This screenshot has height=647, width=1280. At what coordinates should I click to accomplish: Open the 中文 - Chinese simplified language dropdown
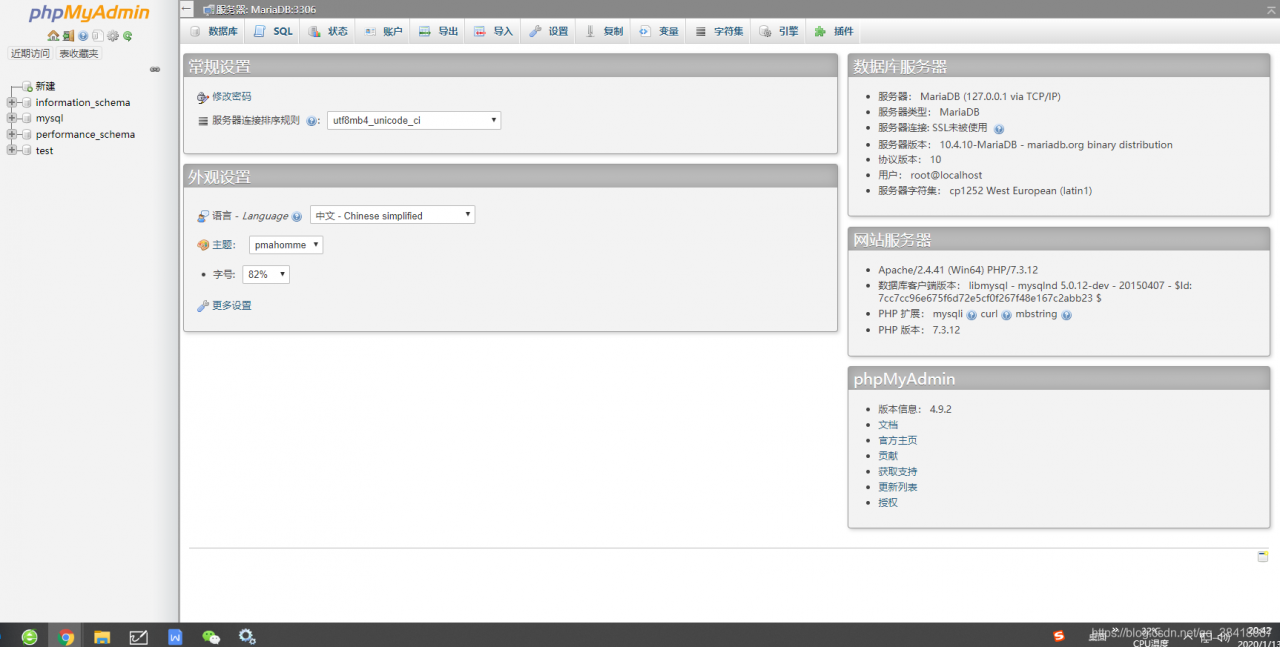tap(392, 215)
